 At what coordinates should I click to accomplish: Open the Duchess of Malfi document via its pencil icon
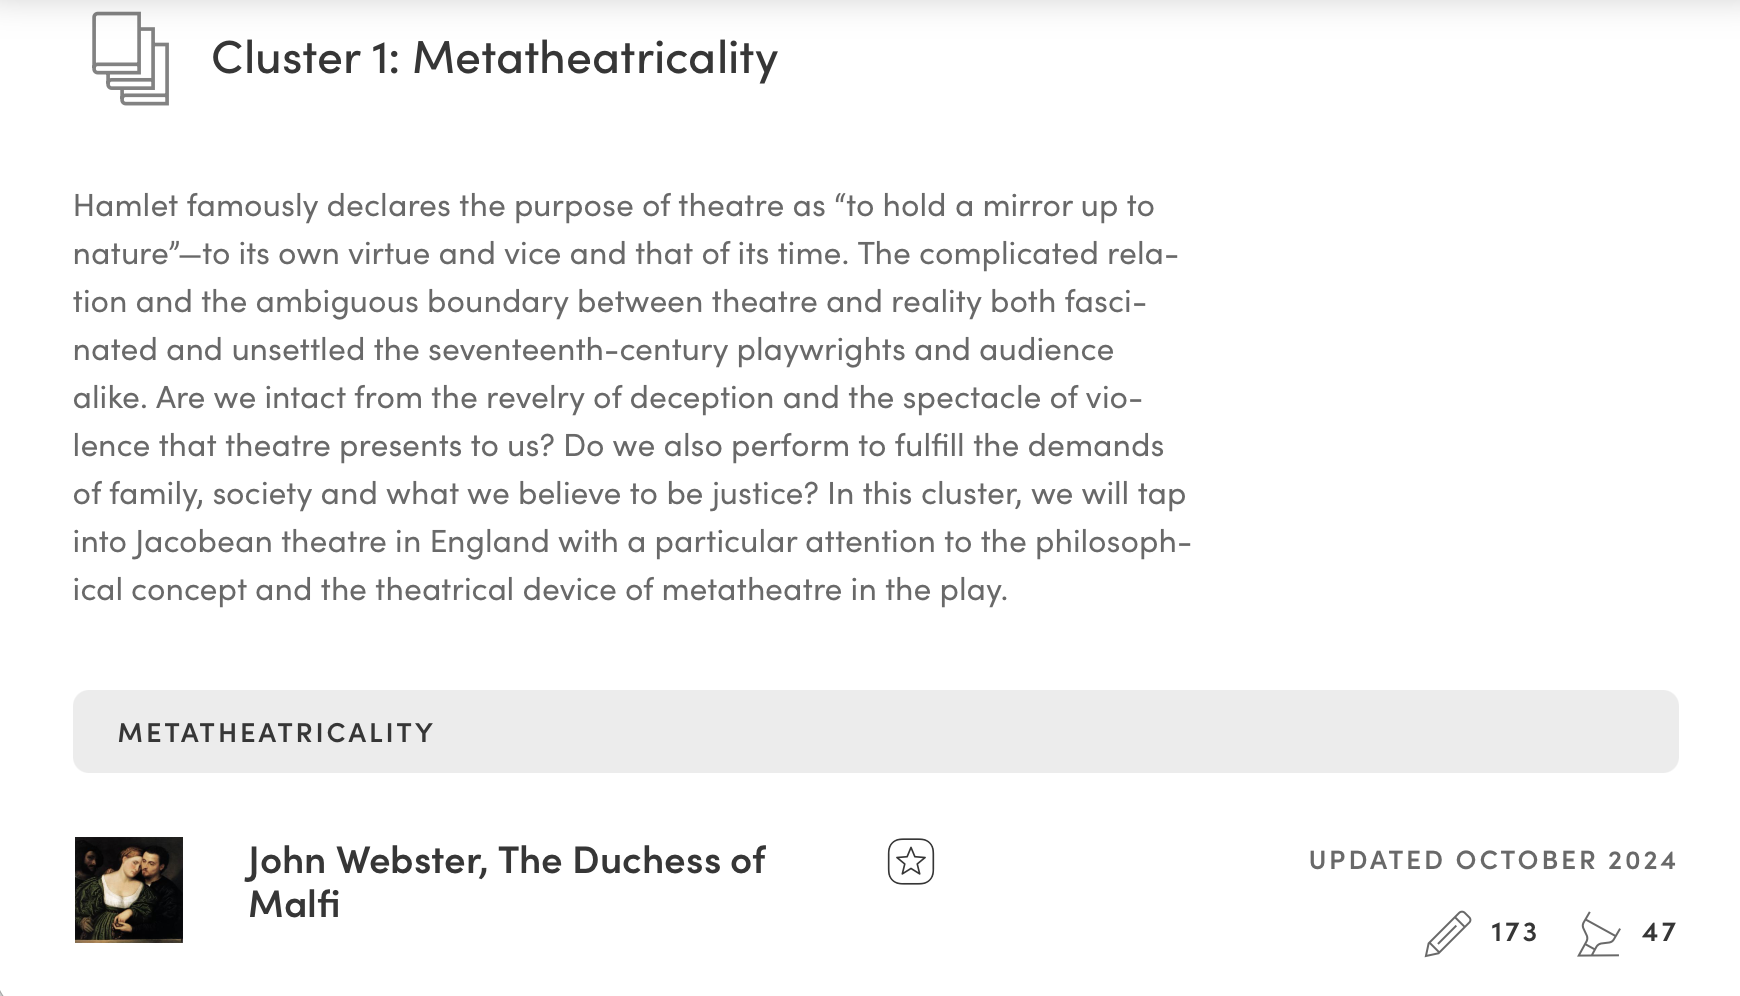point(1447,933)
